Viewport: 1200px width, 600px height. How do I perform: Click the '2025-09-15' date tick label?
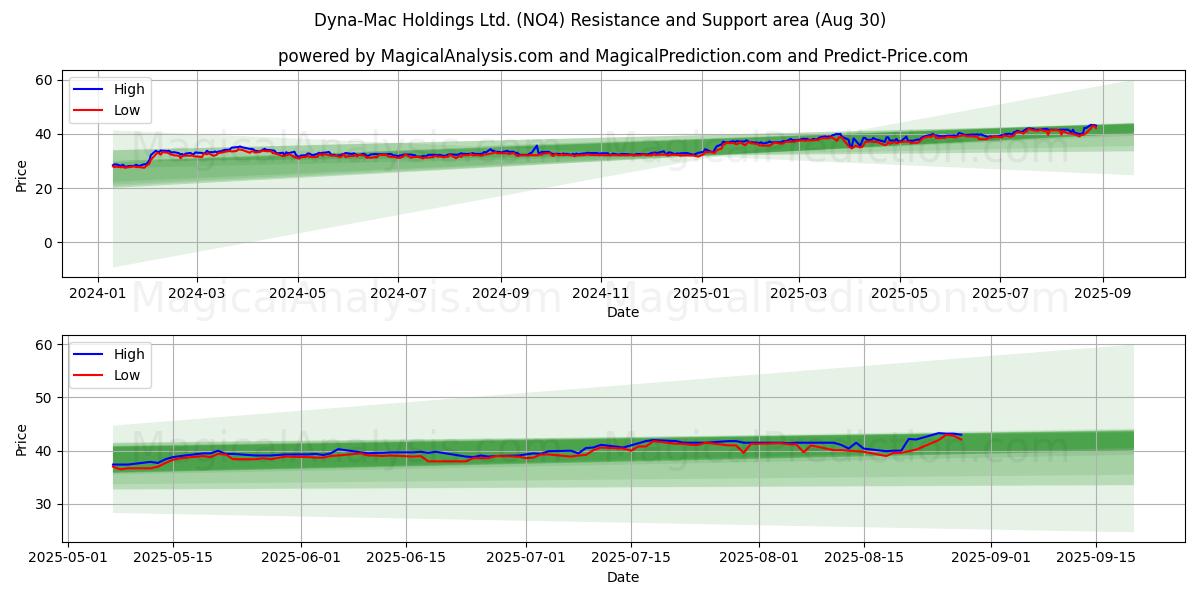click(1096, 558)
